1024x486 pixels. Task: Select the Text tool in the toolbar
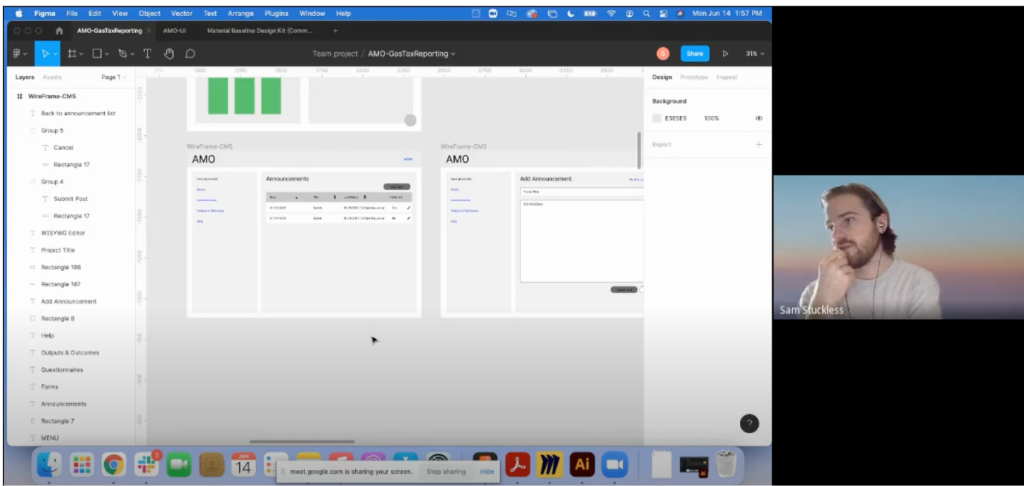coord(147,53)
